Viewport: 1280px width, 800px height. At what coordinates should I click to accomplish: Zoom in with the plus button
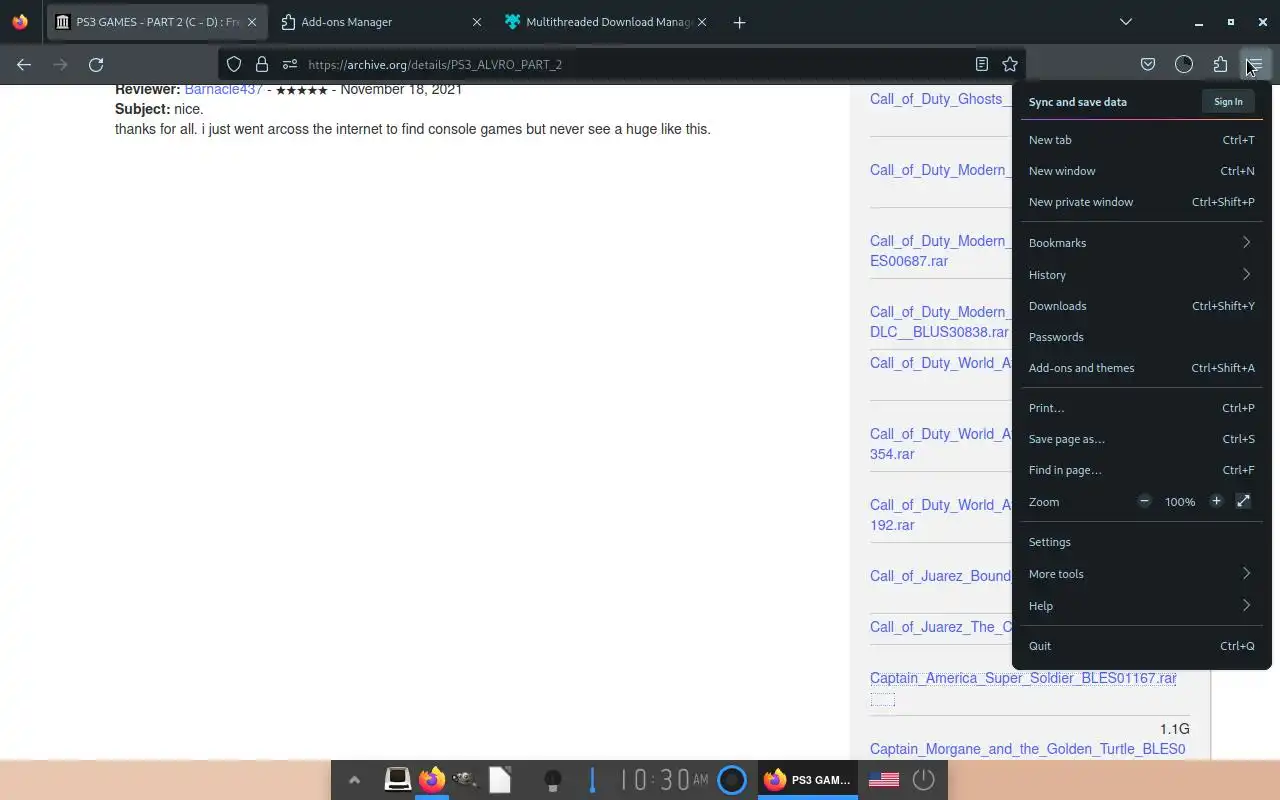pyautogui.click(x=1216, y=501)
